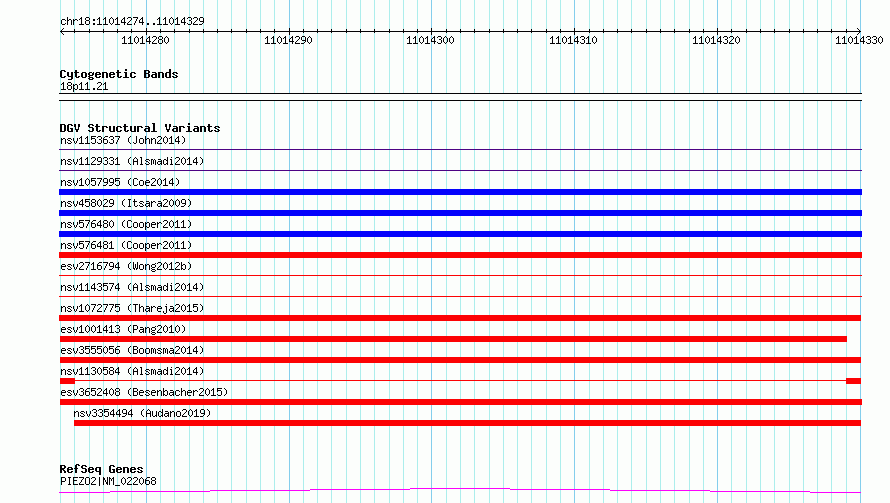
Task: Select variant esv1001413 (Pang2010) label
Action: pos(123,329)
